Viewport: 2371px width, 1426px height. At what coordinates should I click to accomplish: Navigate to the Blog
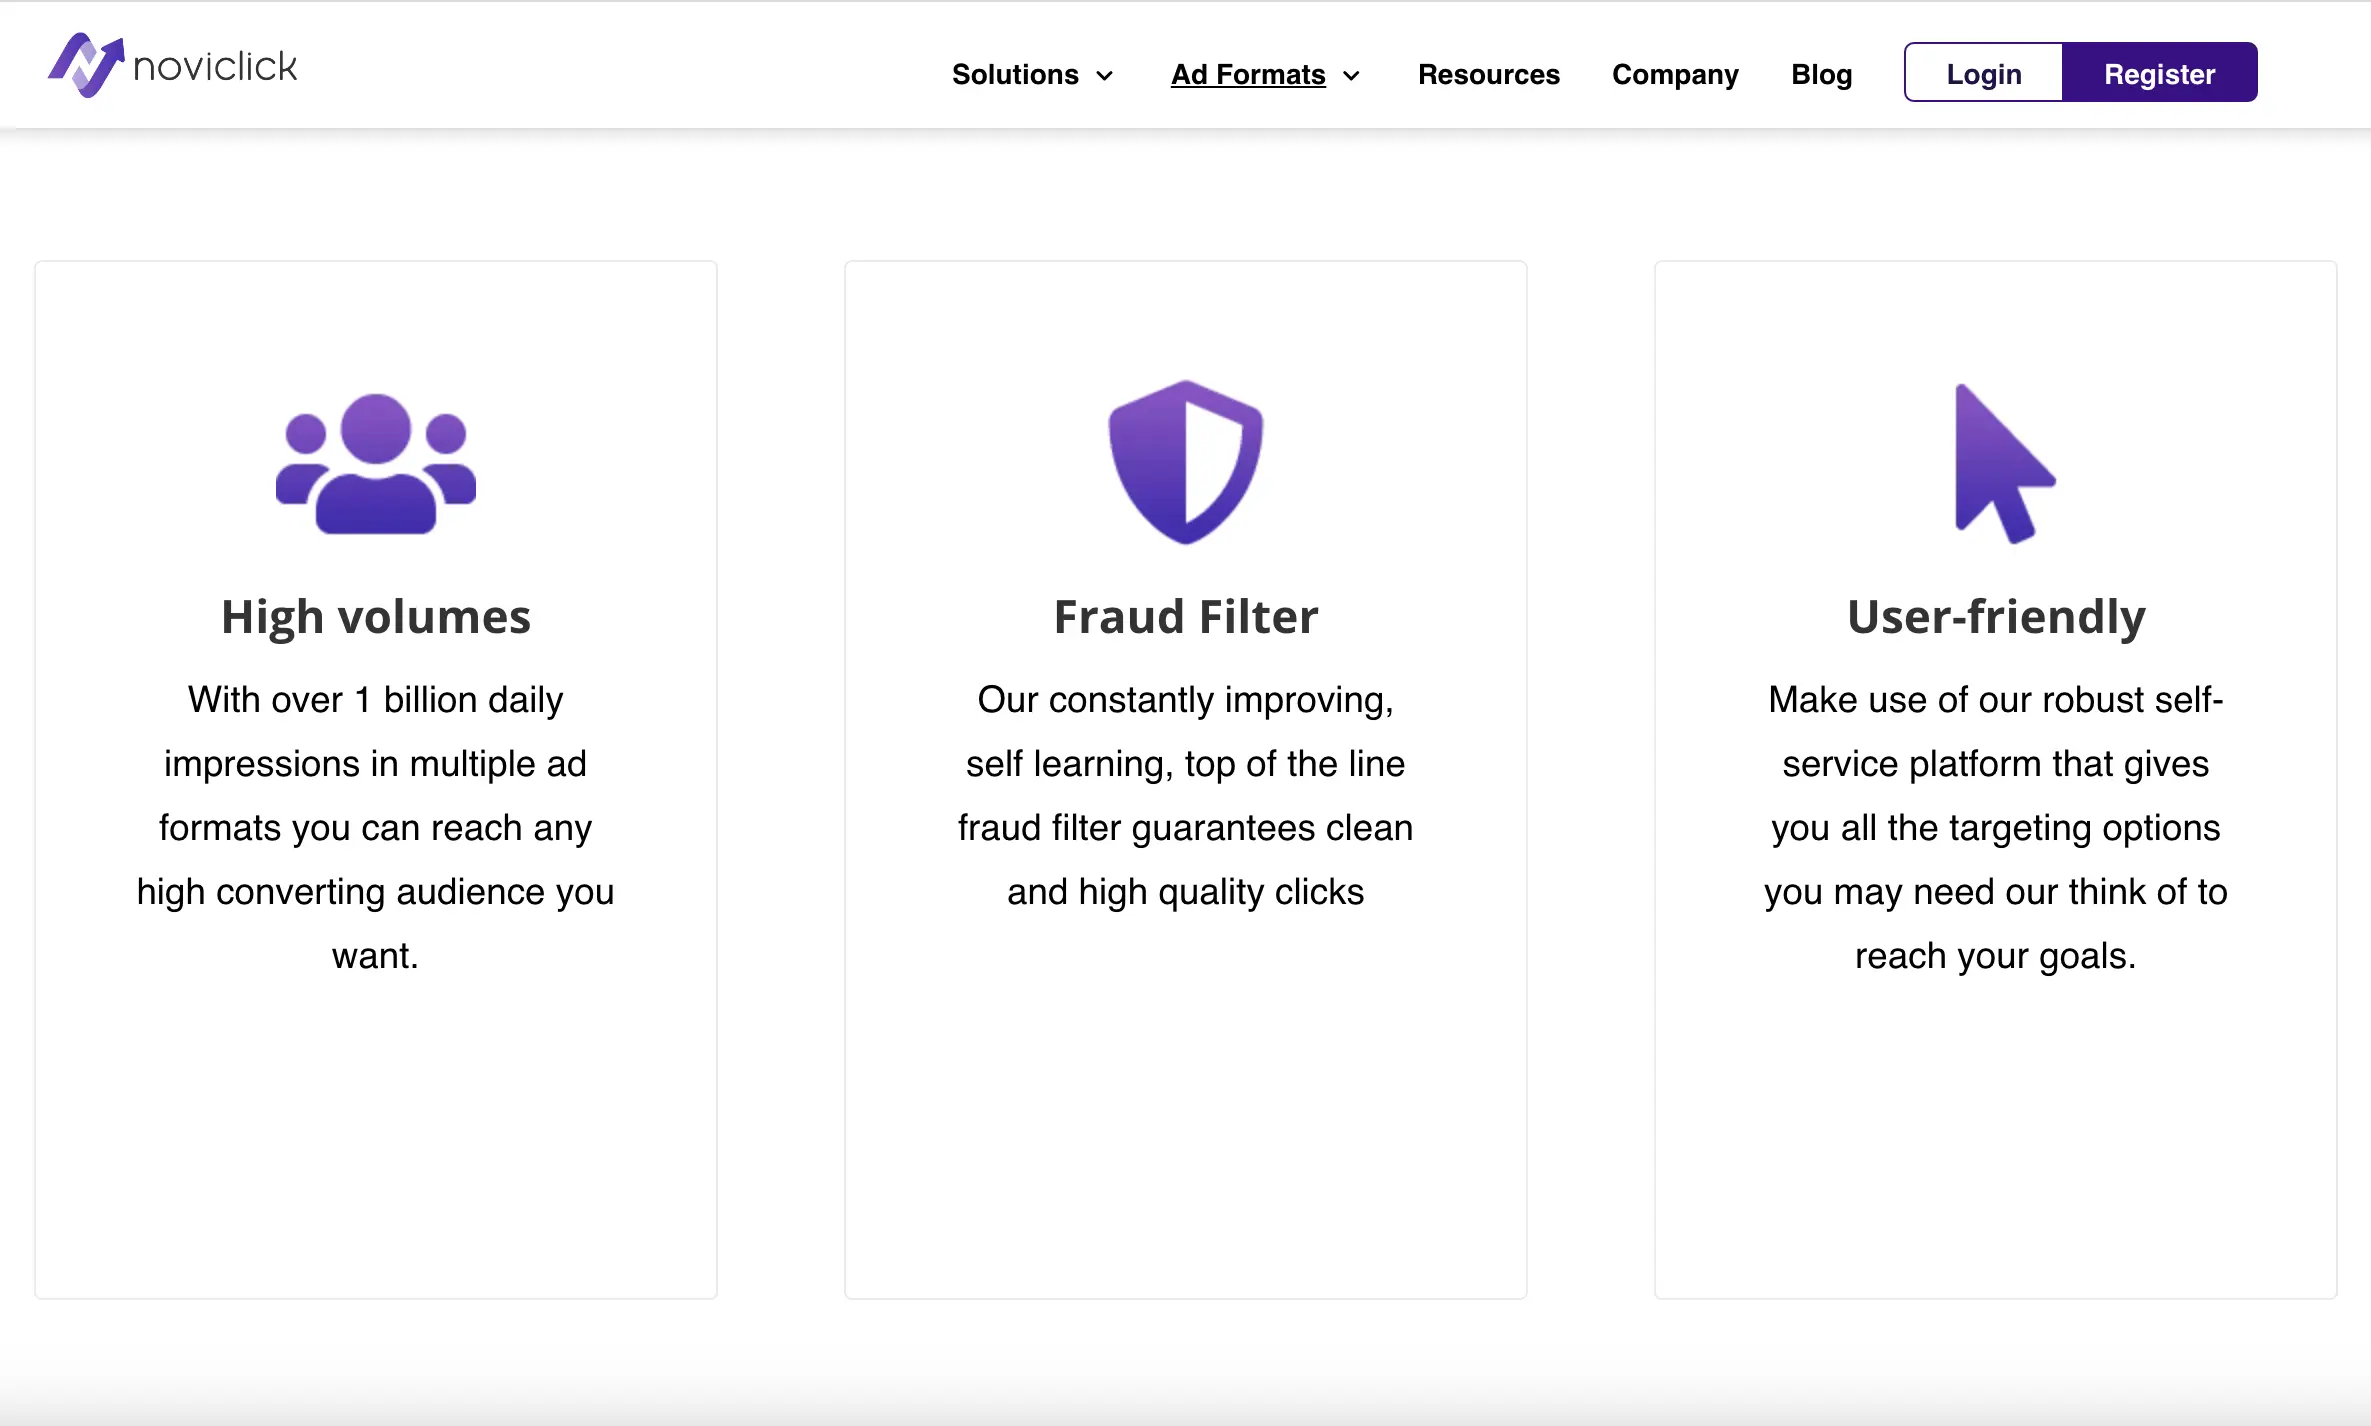tap(1821, 75)
